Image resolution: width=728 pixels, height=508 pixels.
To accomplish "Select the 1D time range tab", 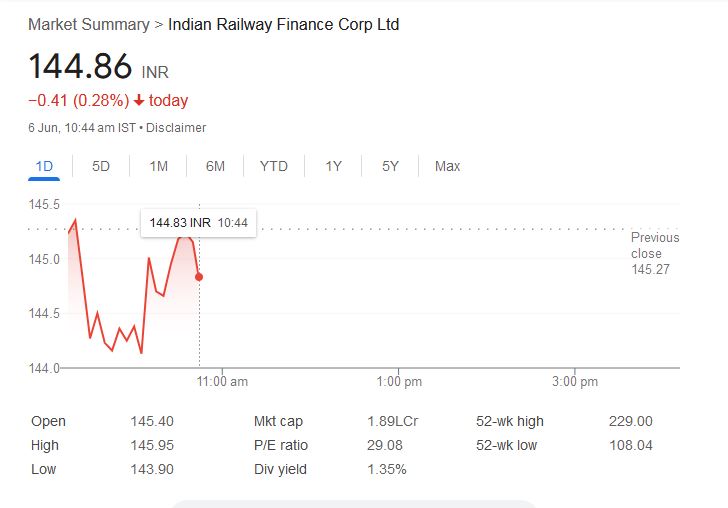I will tap(44, 166).
